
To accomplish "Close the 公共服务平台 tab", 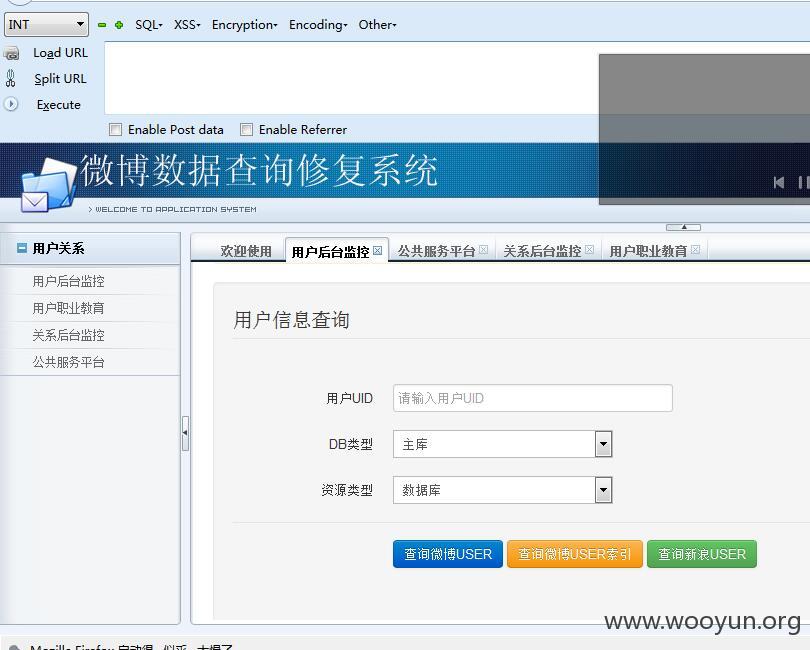I will pyautogui.click(x=484, y=250).
